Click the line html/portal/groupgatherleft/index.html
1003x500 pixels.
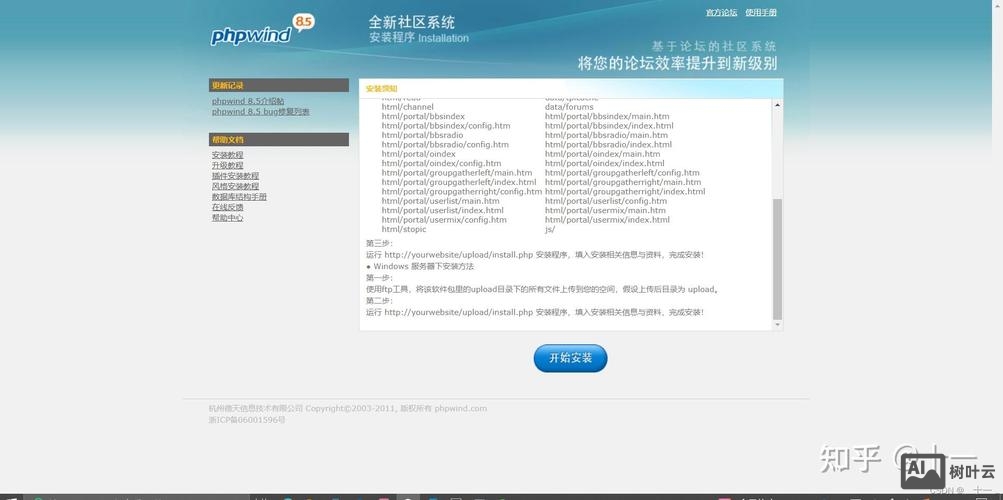(459, 182)
